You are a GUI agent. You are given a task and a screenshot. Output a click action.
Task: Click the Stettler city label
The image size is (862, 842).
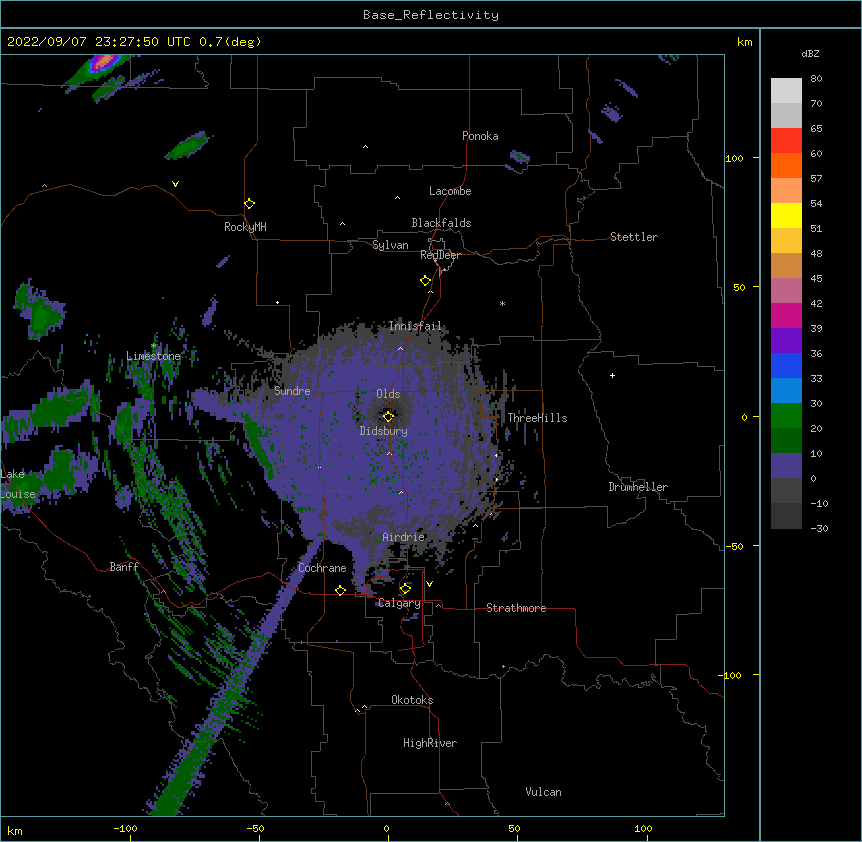click(634, 237)
